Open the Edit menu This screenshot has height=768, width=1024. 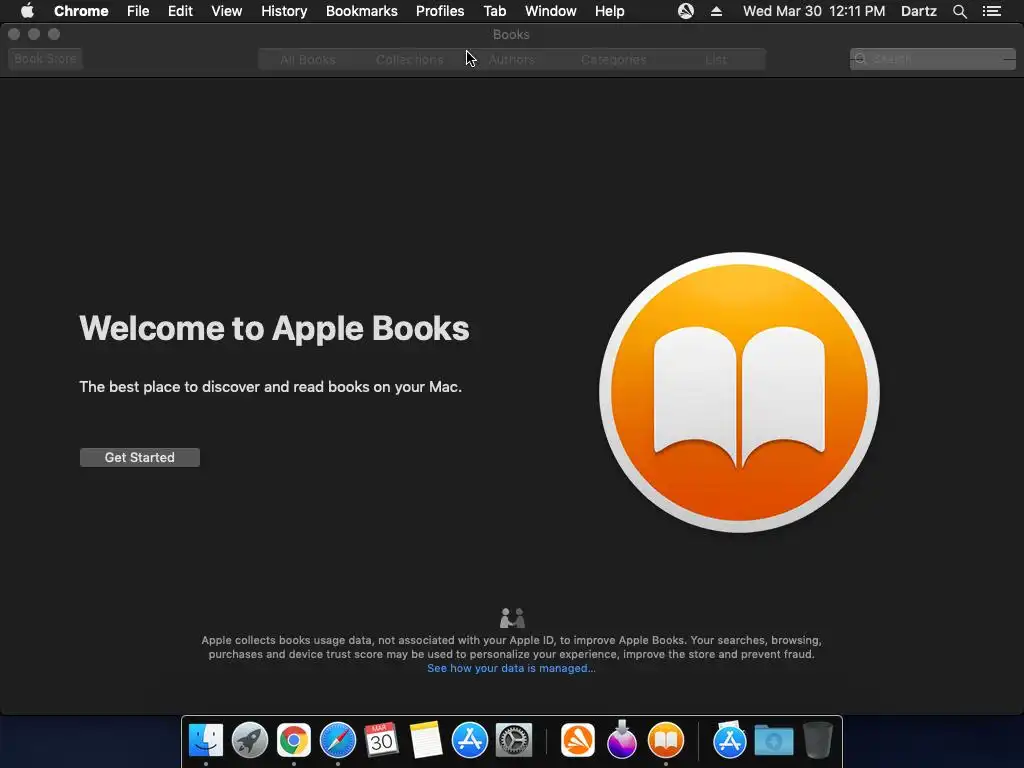click(180, 11)
